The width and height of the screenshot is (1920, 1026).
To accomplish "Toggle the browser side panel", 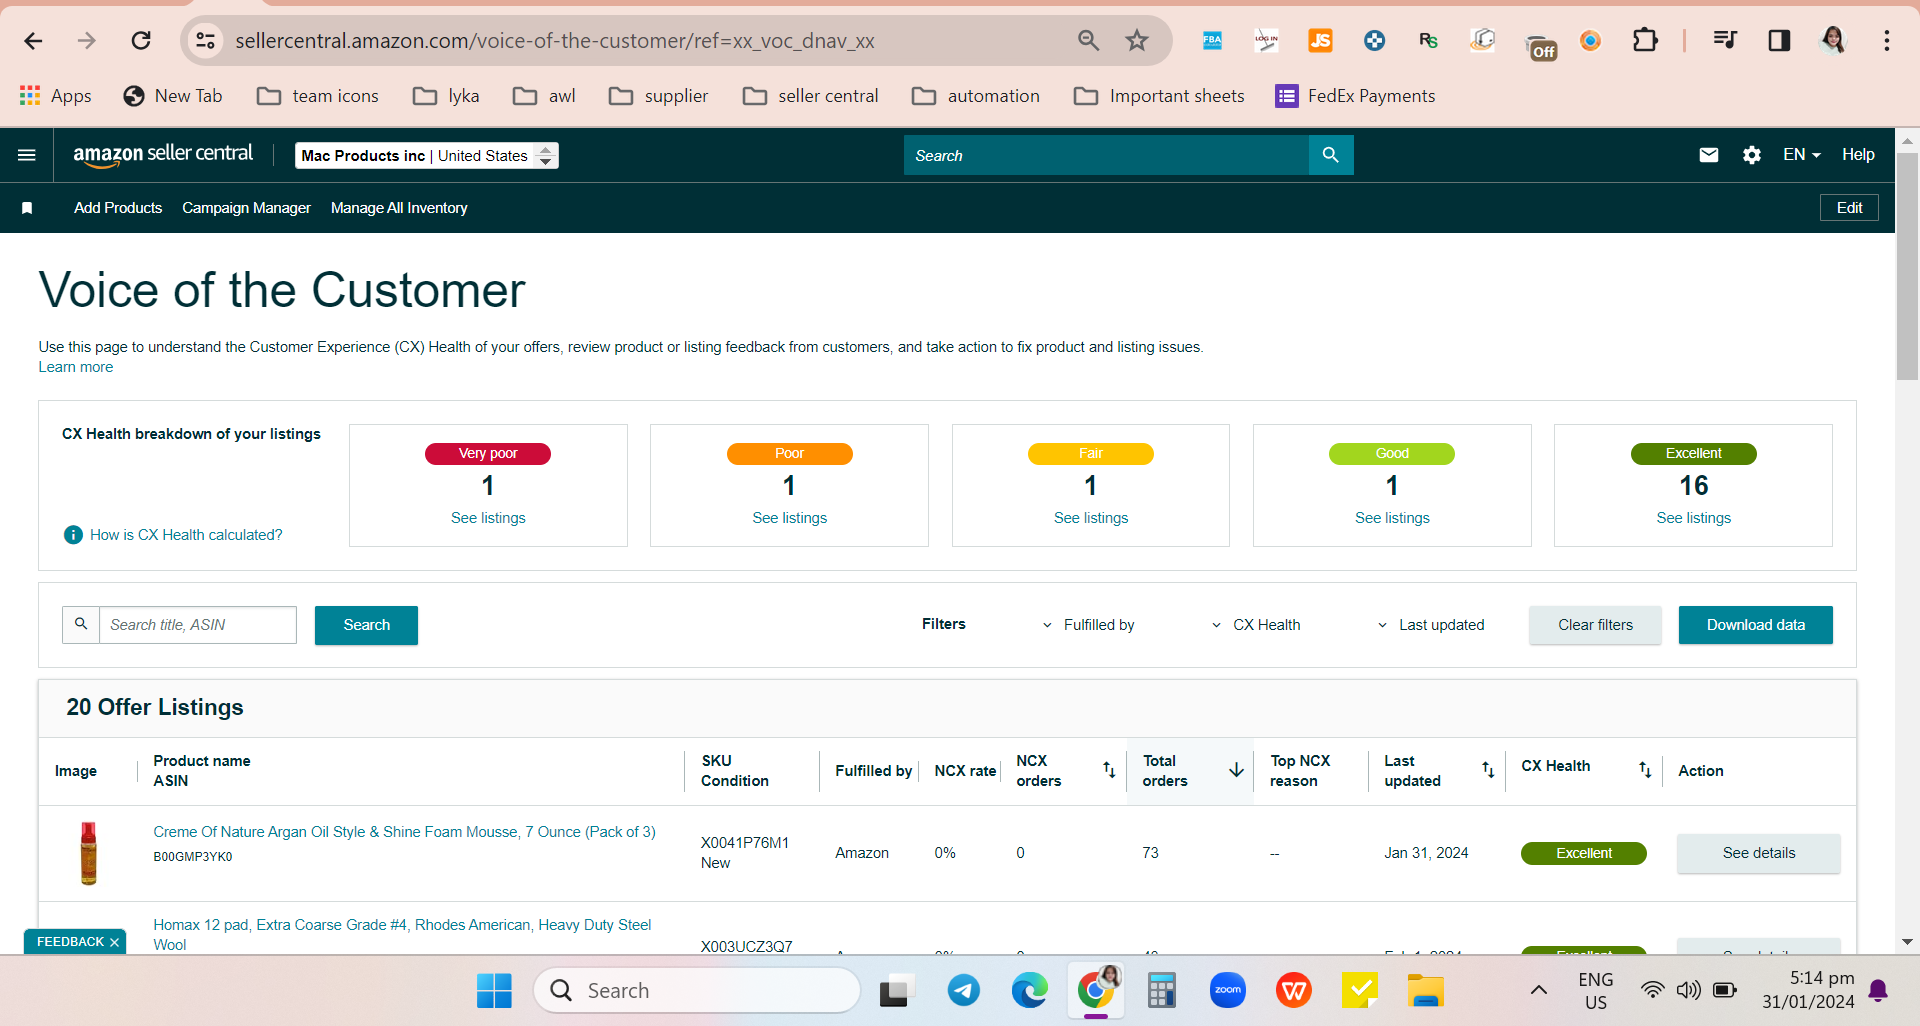I will 1779,40.
